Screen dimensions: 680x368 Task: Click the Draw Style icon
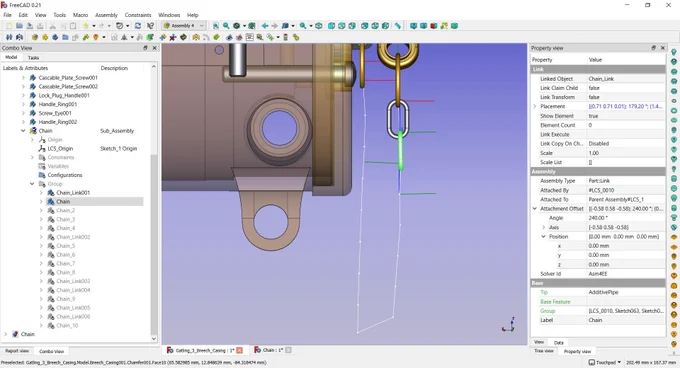click(x=236, y=26)
